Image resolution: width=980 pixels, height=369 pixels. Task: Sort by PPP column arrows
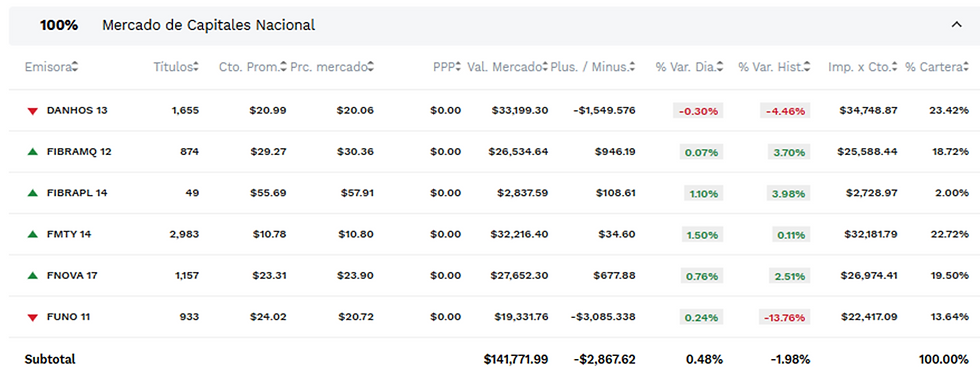click(x=458, y=67)
